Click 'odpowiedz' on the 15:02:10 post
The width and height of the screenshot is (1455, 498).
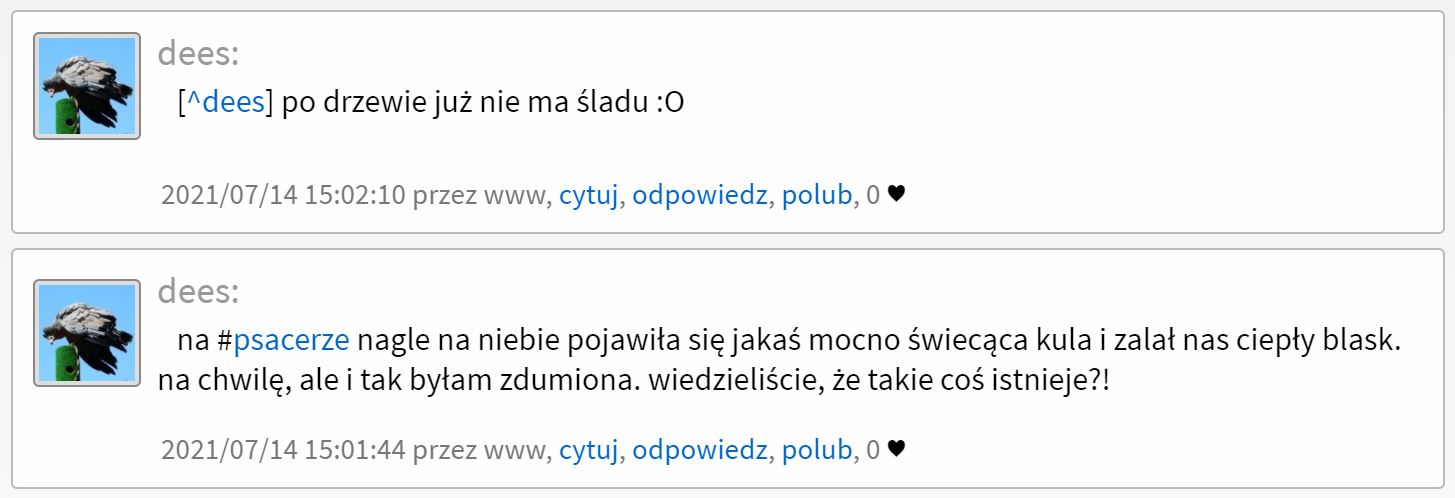tap(700, 195)
